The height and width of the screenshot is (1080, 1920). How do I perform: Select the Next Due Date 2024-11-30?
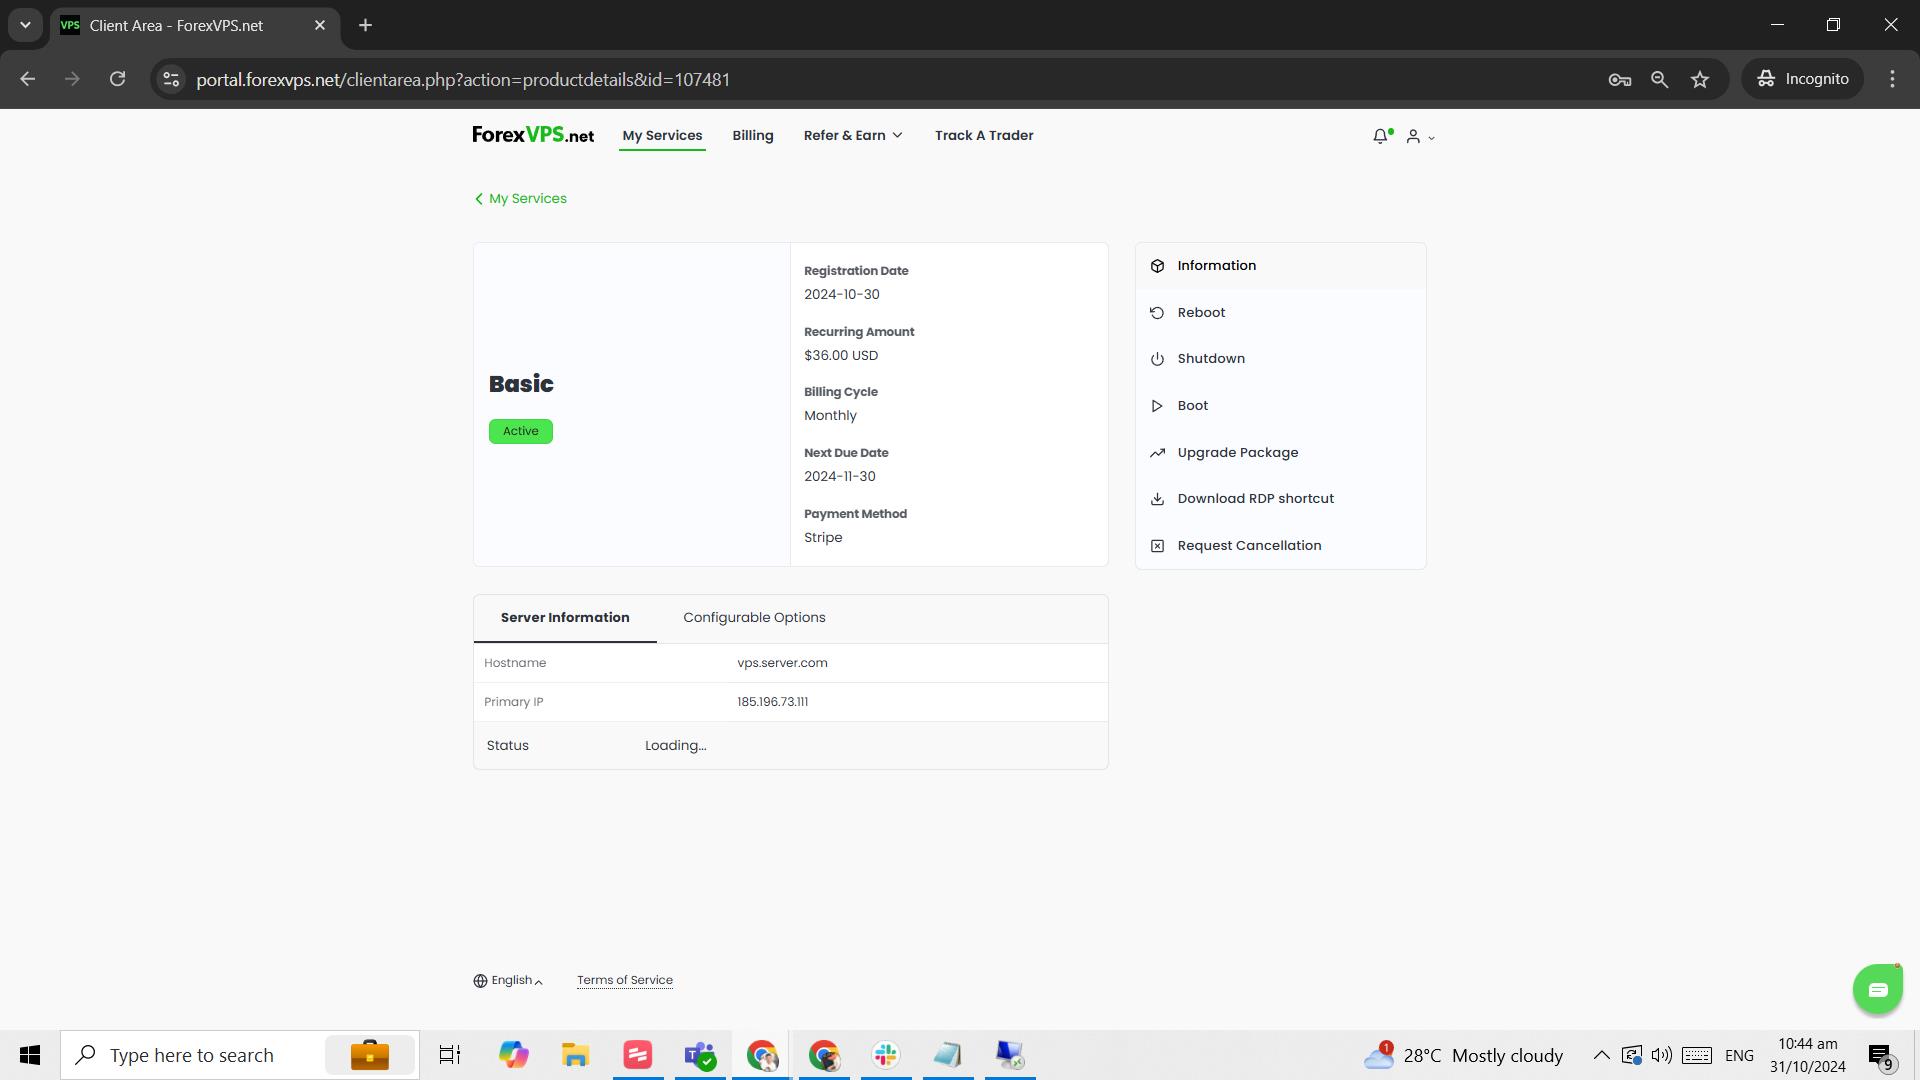click(x=840, y=477)
